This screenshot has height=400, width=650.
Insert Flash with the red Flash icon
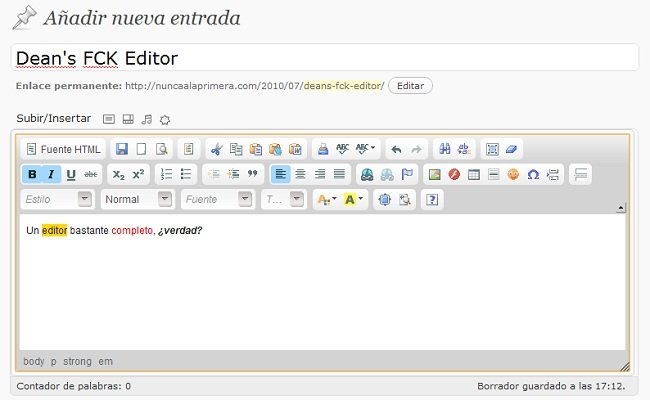(x=454, y=175)
